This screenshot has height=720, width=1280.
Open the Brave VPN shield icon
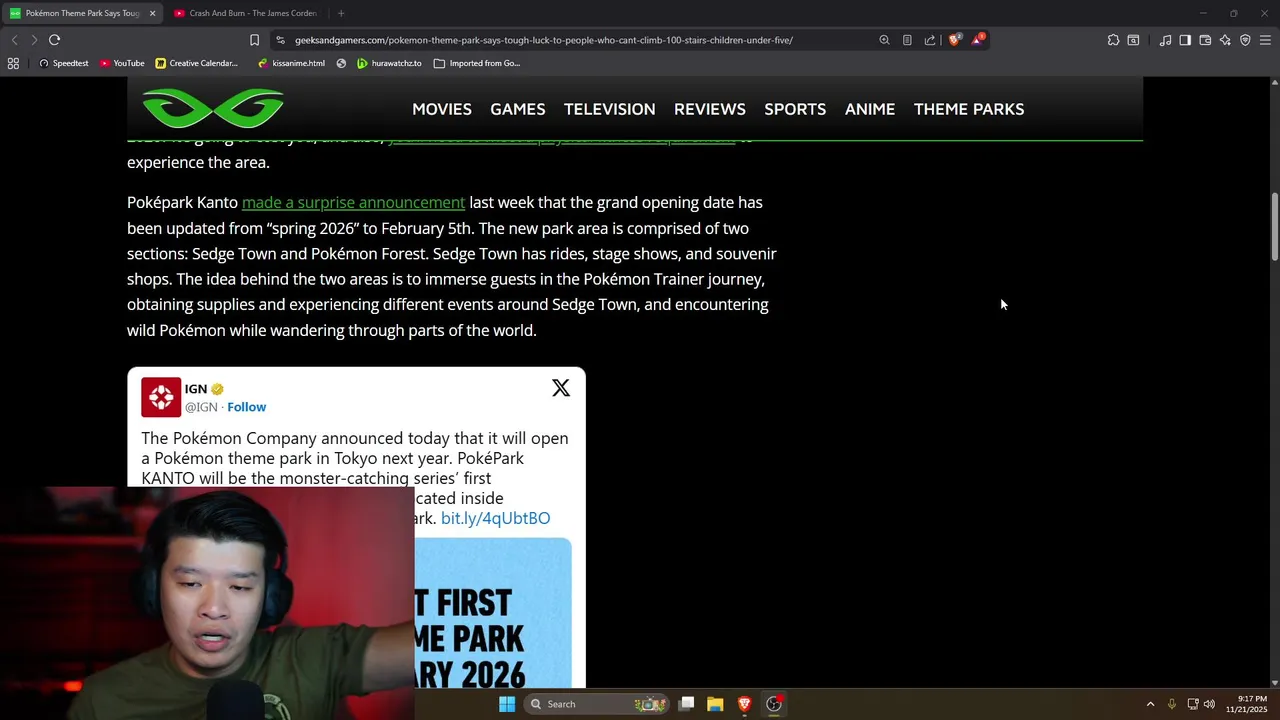[1245, 40]
